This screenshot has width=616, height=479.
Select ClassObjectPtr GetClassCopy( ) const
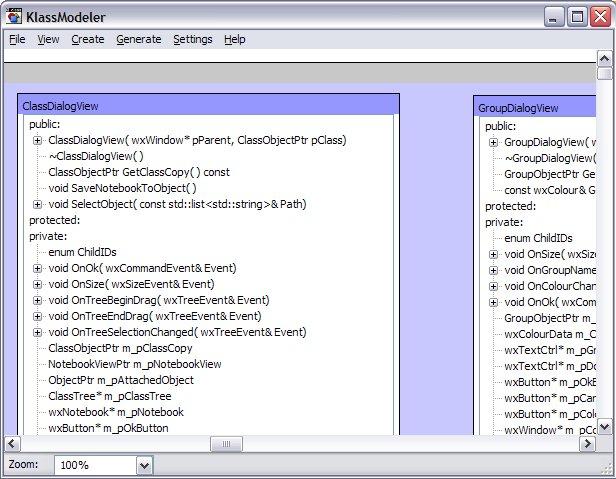point(139,172)
